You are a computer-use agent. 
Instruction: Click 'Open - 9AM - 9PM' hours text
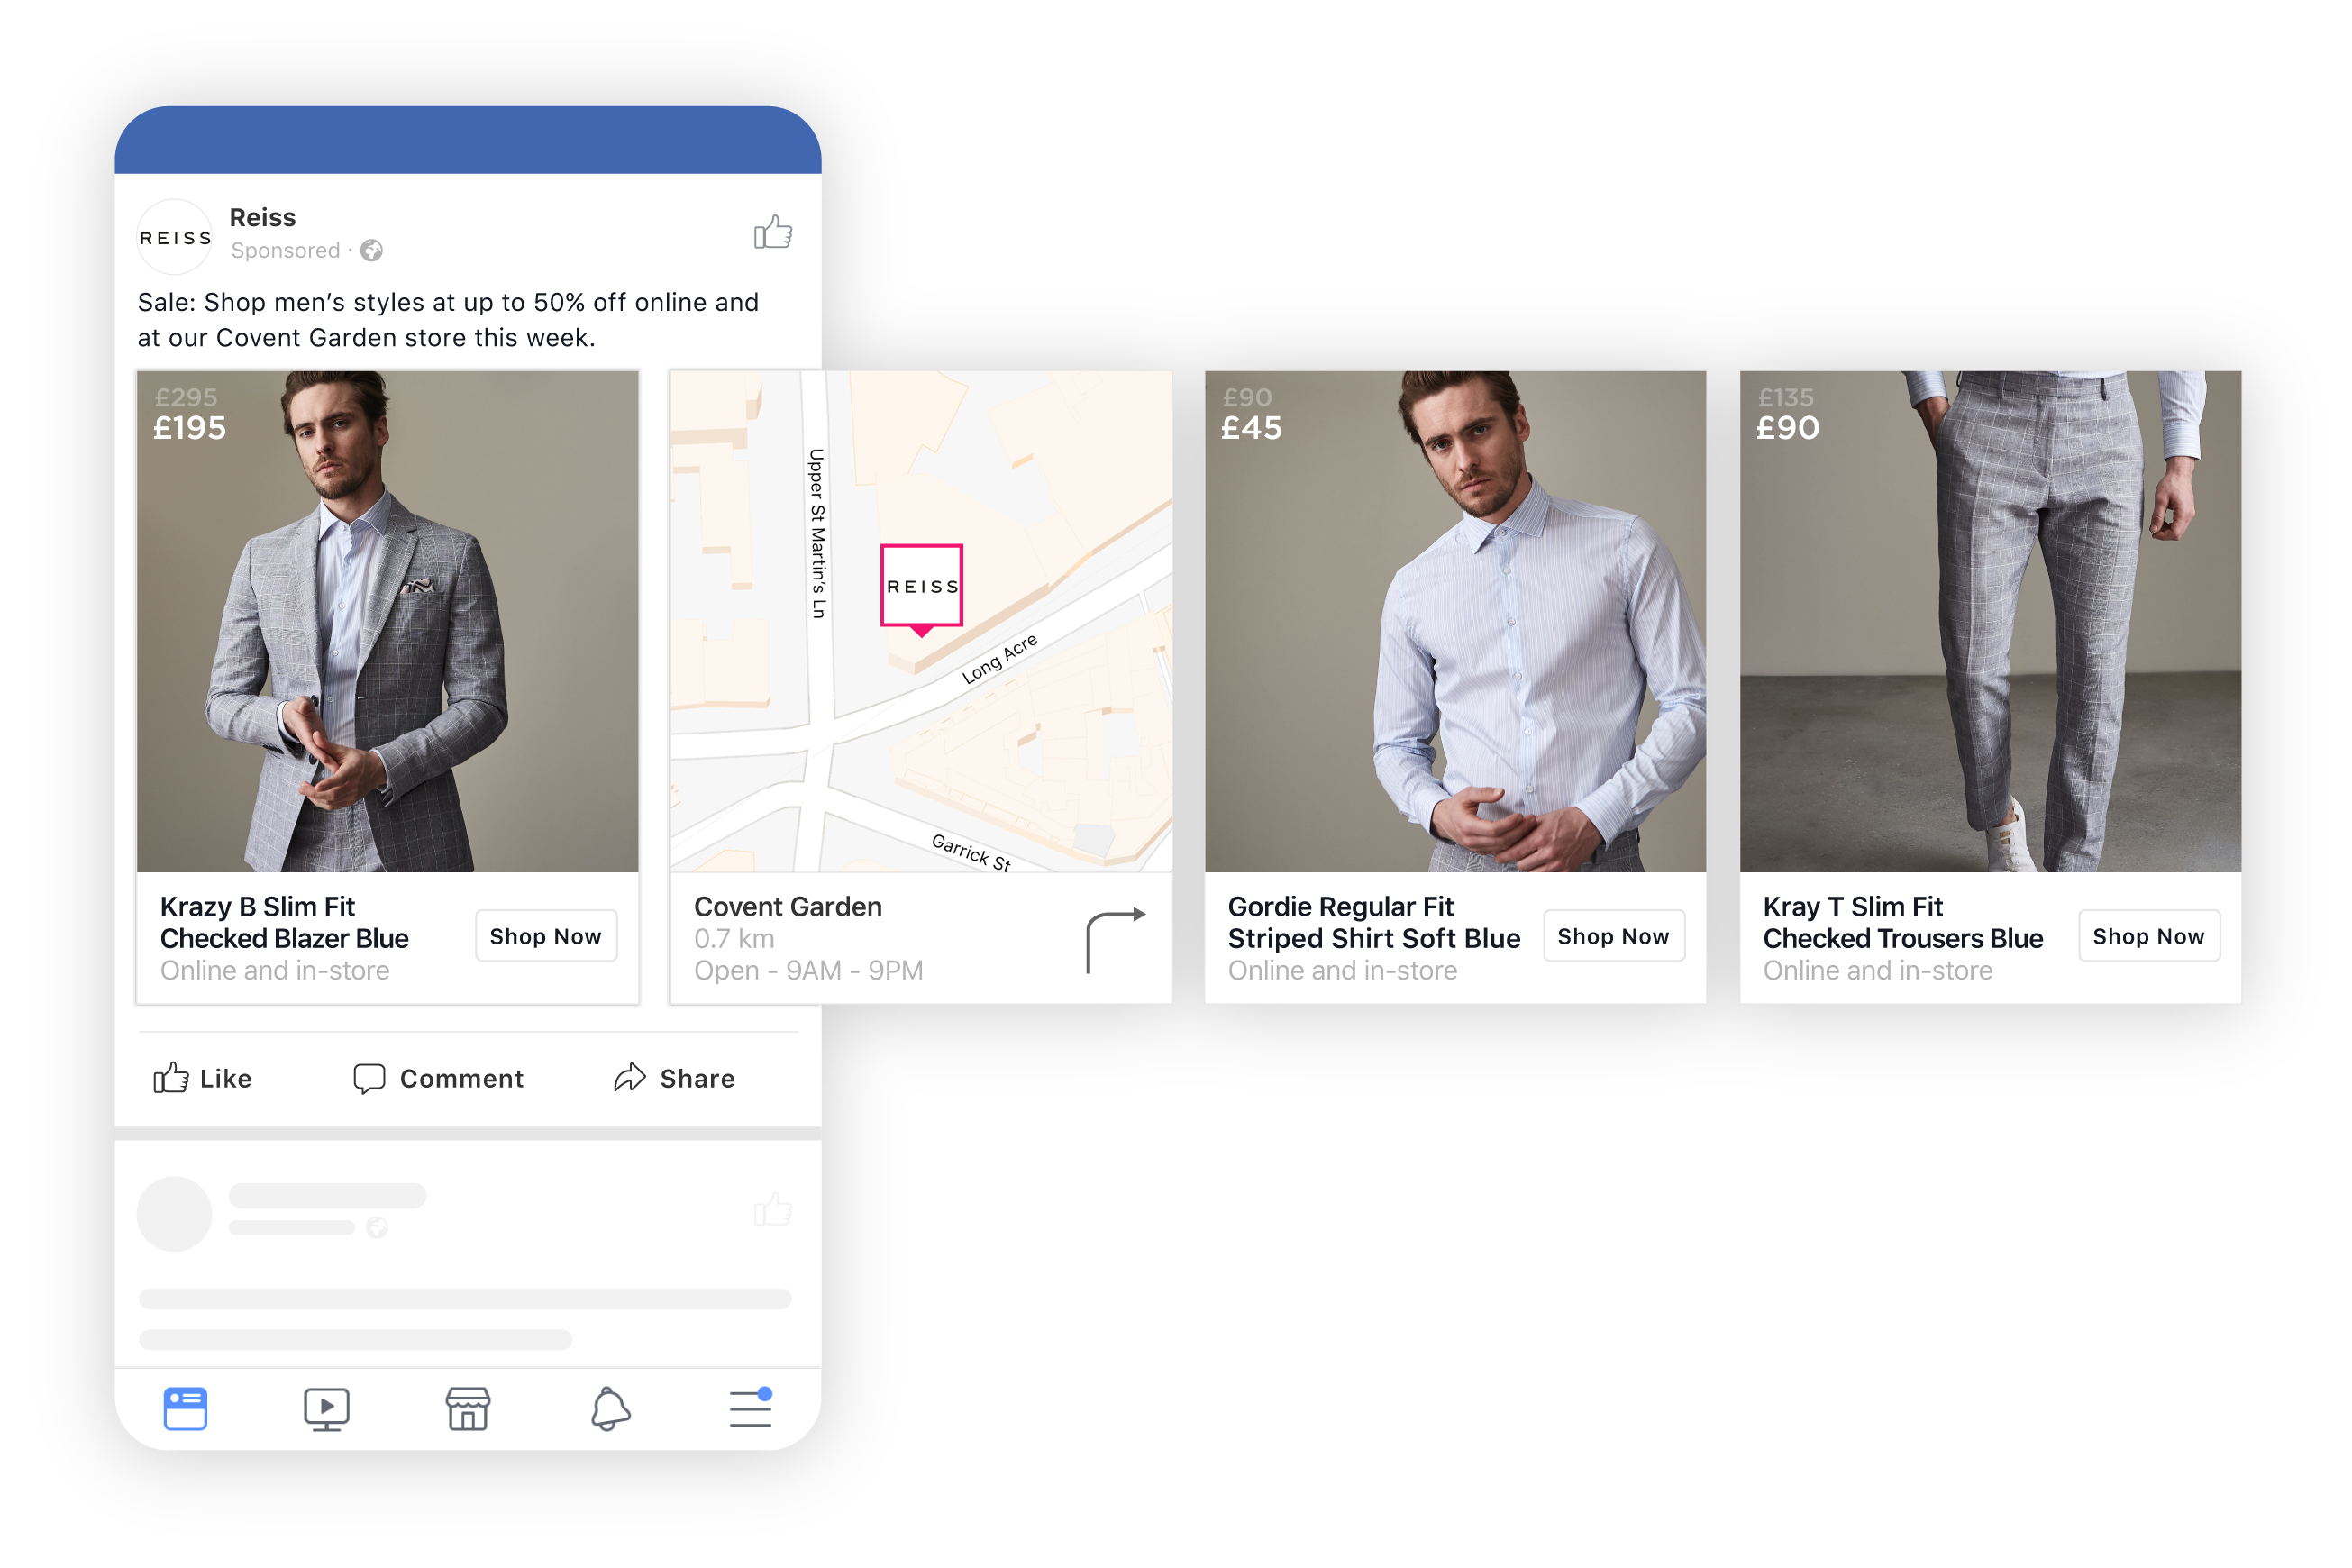click(809, 971)
